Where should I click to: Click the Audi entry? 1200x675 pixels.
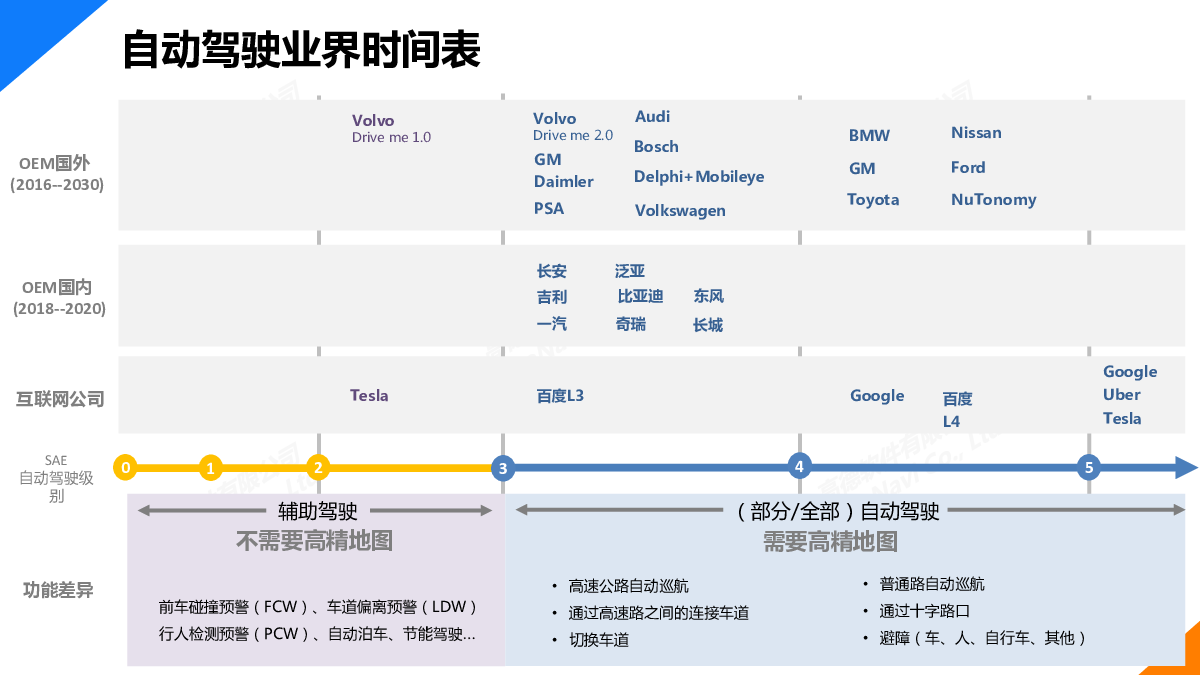point(653,117)
